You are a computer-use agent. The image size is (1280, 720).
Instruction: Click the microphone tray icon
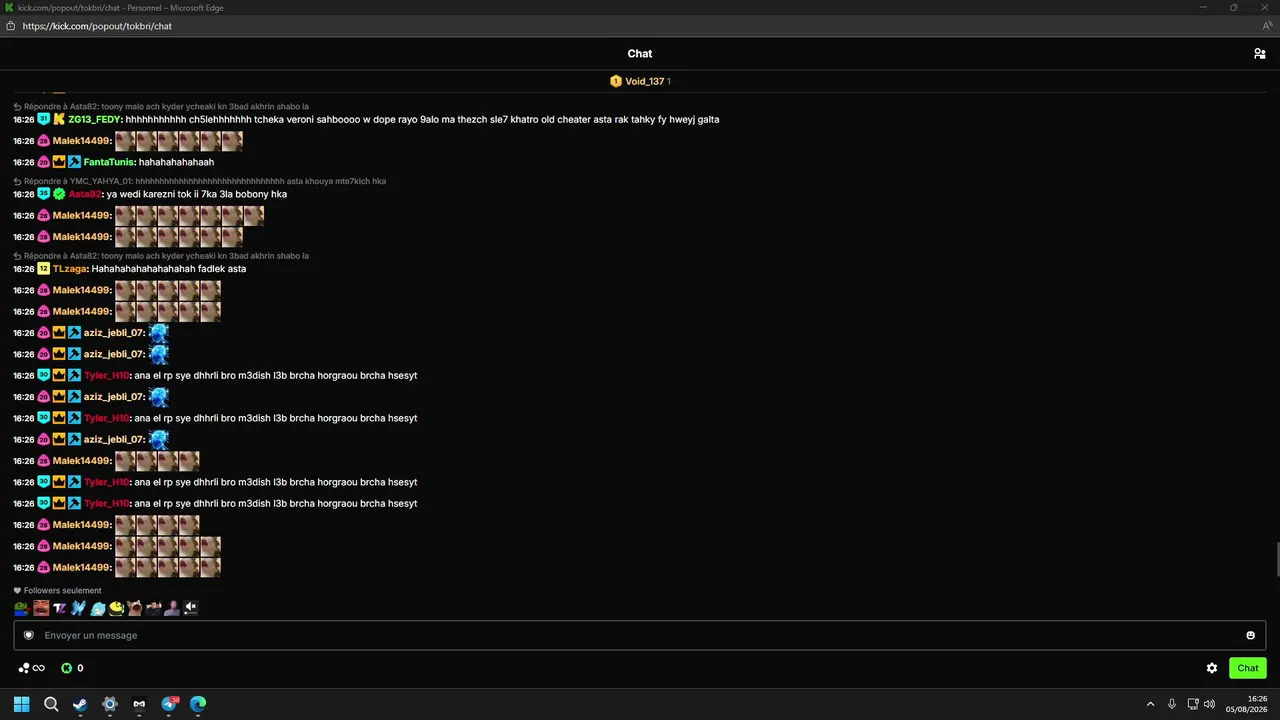point(1171,704)
